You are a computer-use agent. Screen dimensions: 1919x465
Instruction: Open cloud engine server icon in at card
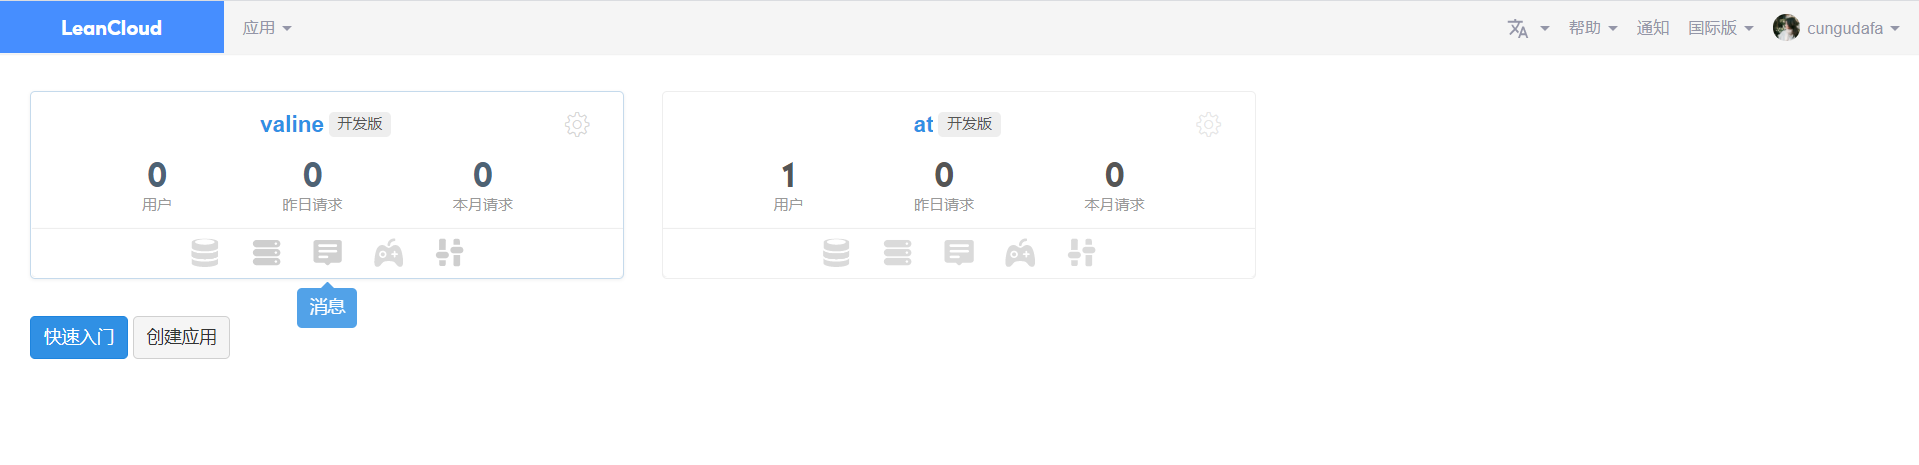[897, 253]
